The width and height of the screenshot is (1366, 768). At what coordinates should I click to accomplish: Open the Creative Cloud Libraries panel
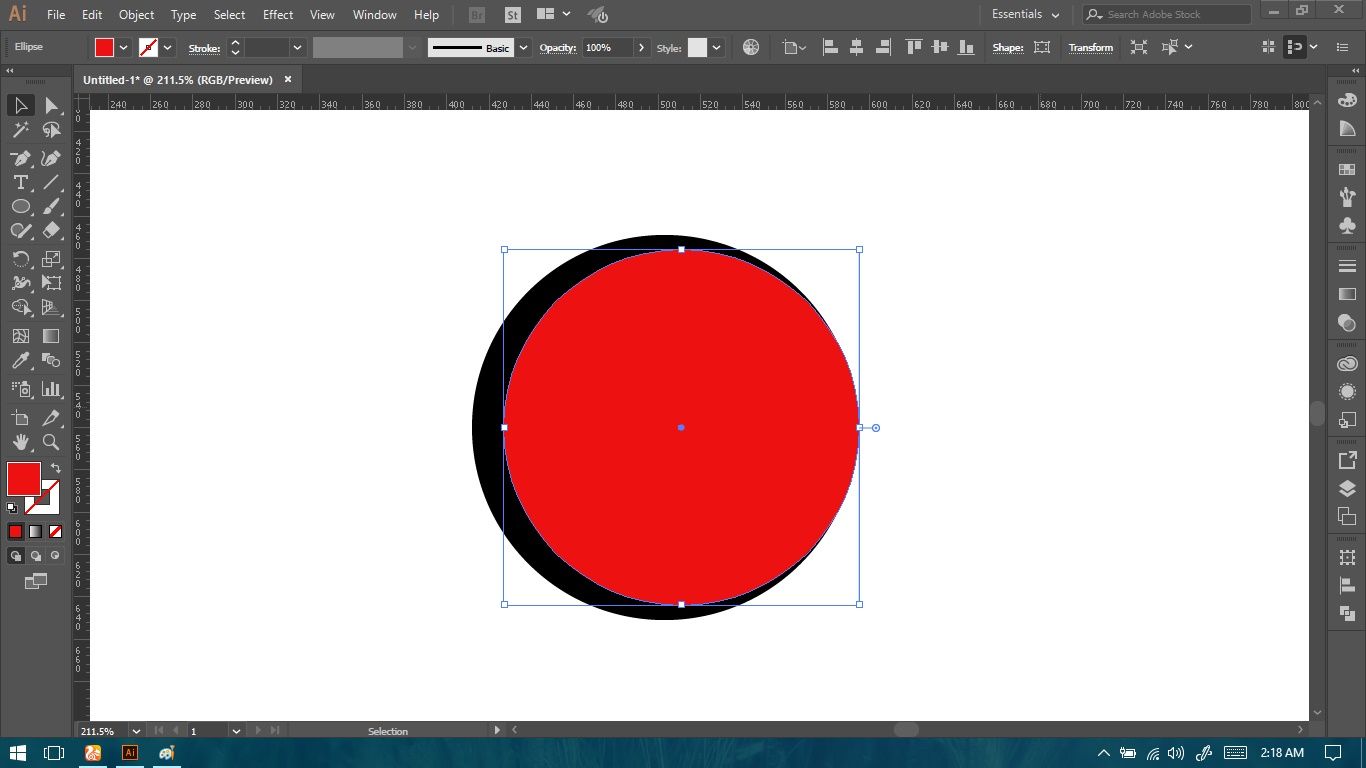pos(1347,364)
